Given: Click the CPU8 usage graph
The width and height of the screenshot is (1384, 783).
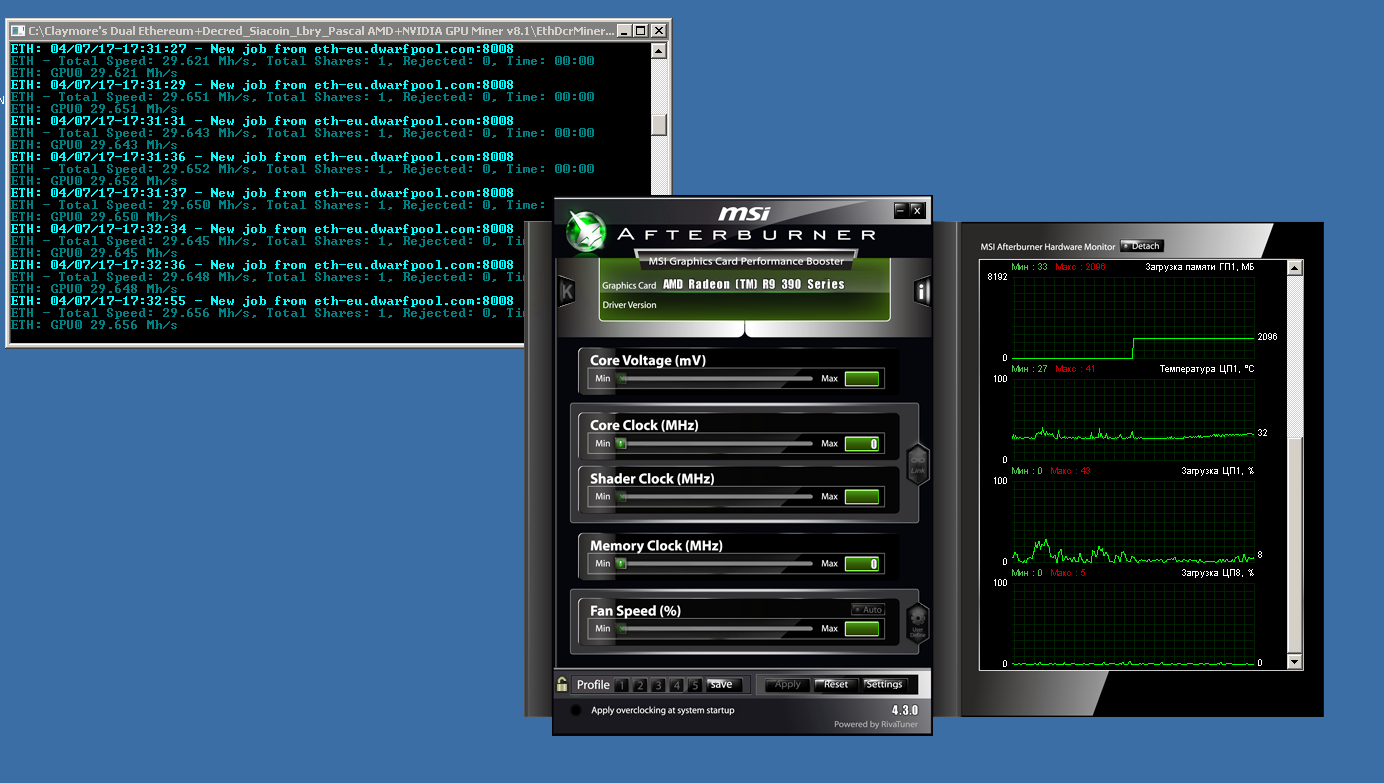Looking at the screenshot, I should 1133,623.
